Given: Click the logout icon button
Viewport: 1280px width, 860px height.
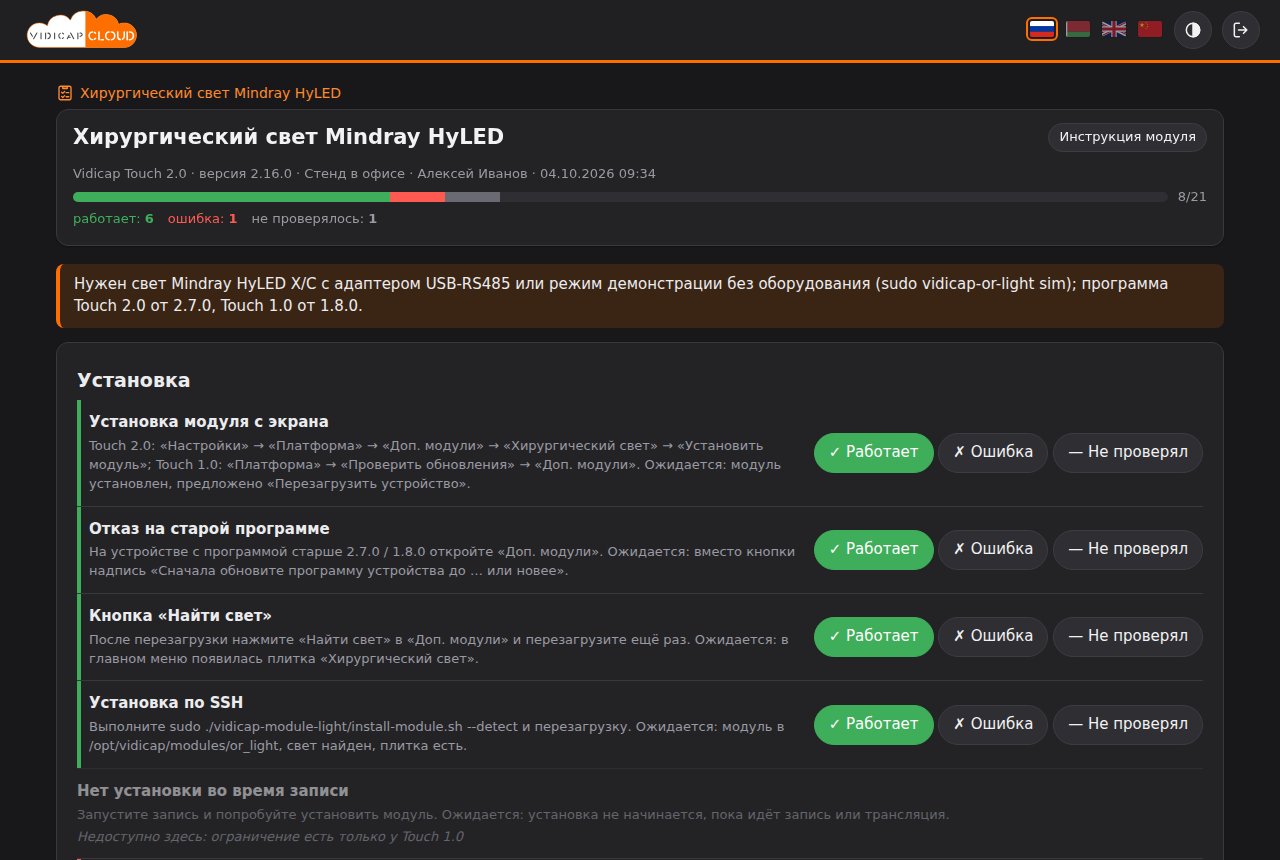Looking at the screenshot, I should tap(1241, 30).
